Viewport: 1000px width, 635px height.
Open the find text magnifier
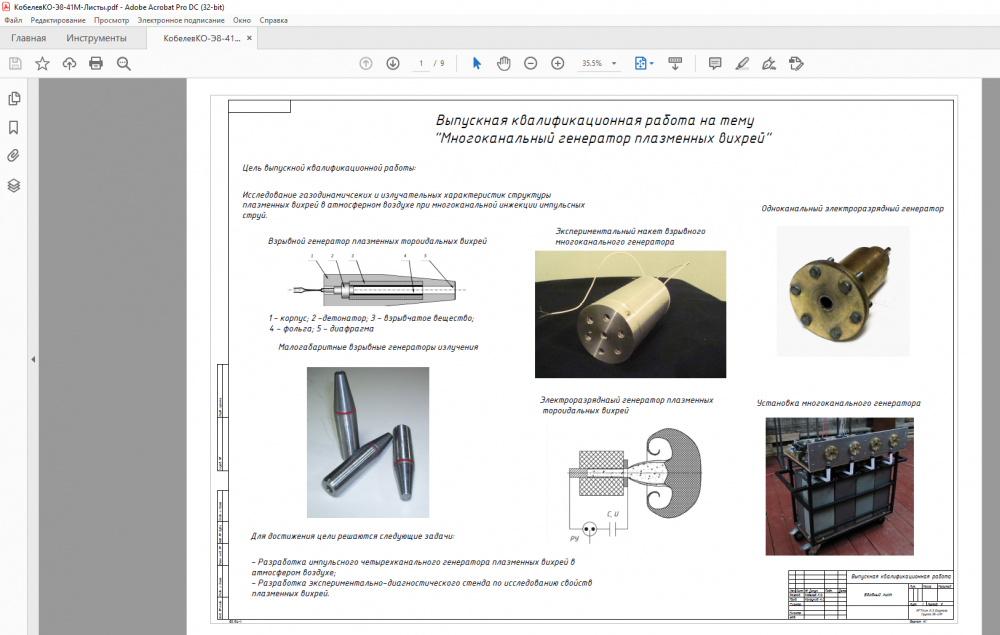click(123, 63)
